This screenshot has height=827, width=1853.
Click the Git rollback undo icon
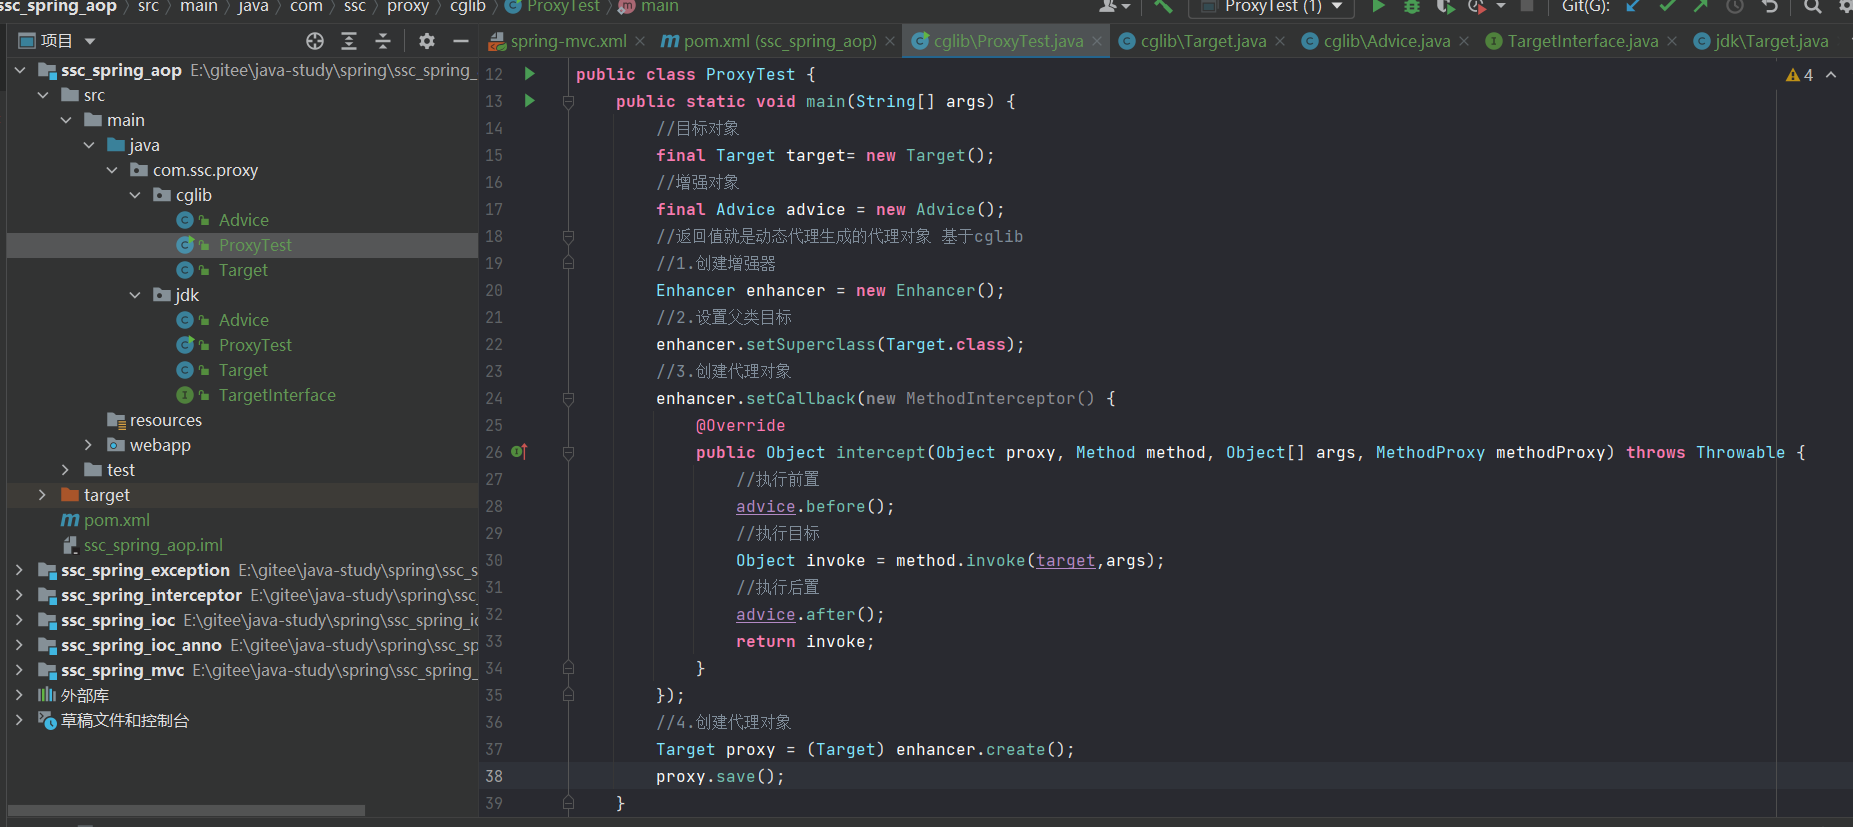click(1769, 6)
